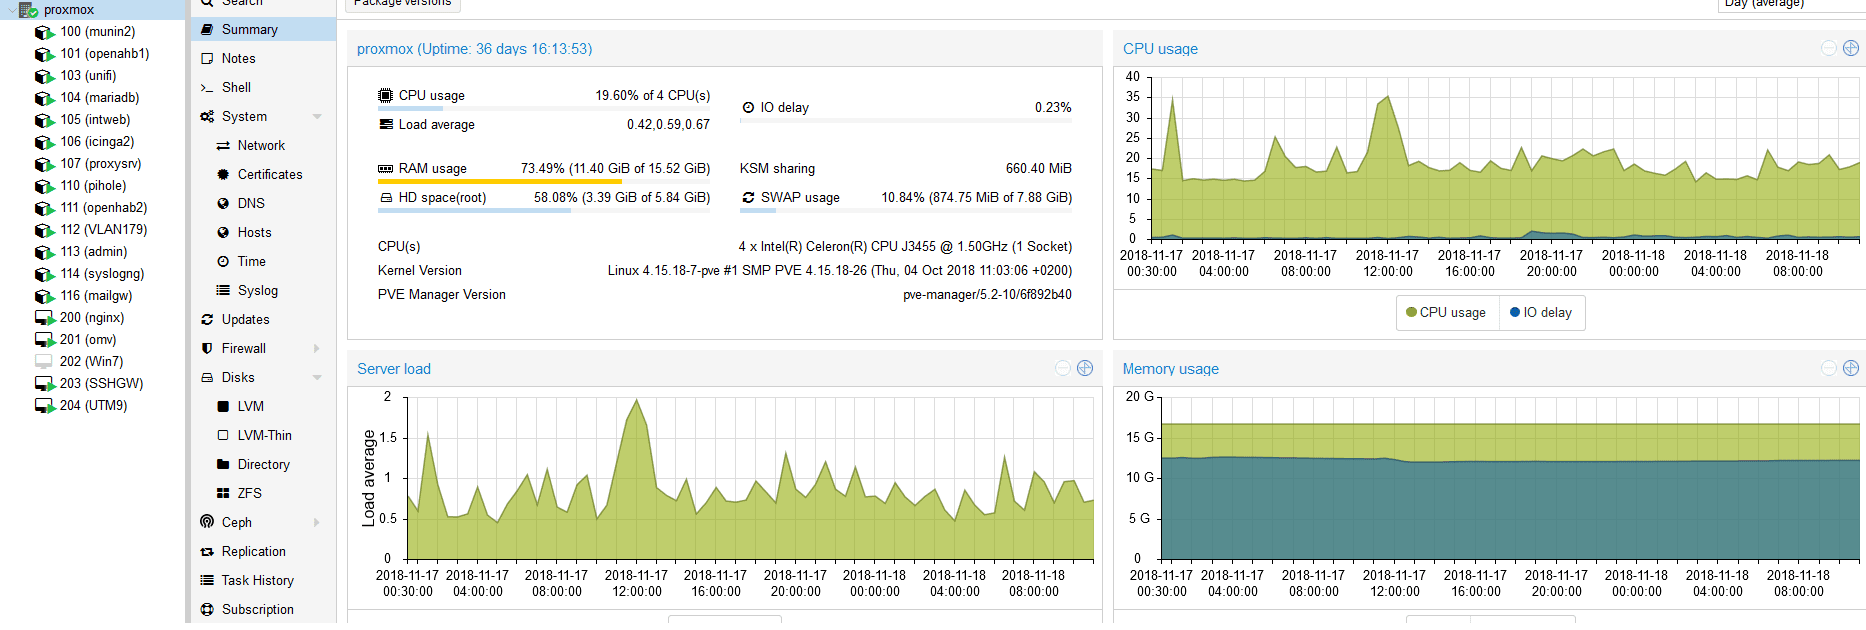This screenshot has width=1866, height=630.
Task: Expand the Ceph submenu arrow
Action: click(x=317, y=523)
